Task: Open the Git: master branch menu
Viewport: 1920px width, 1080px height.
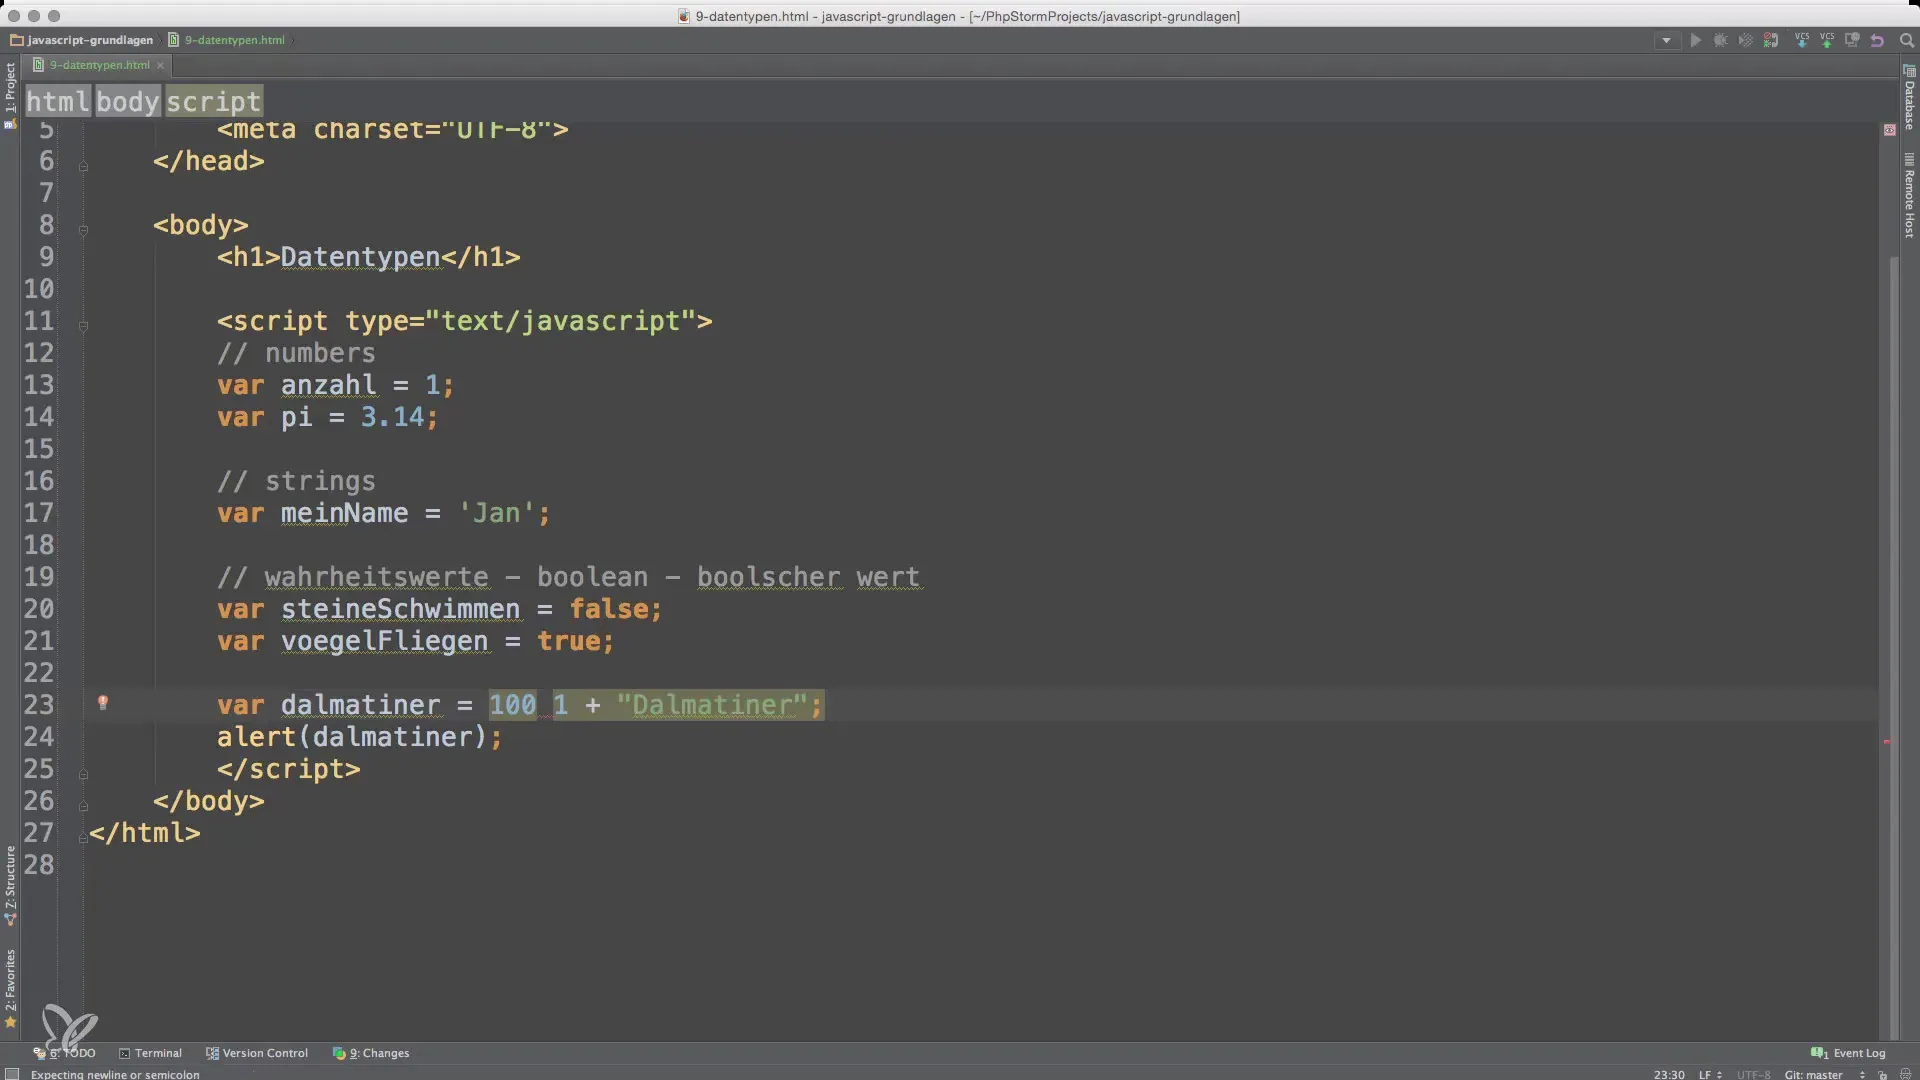Action: 1824,1074
